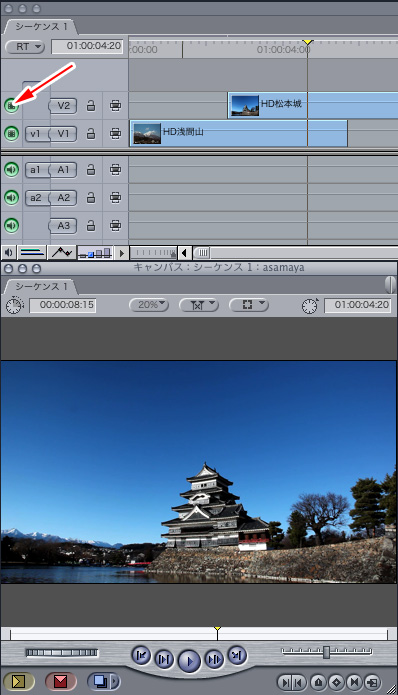Toggle clip overlays graph icon

[62, 253]
